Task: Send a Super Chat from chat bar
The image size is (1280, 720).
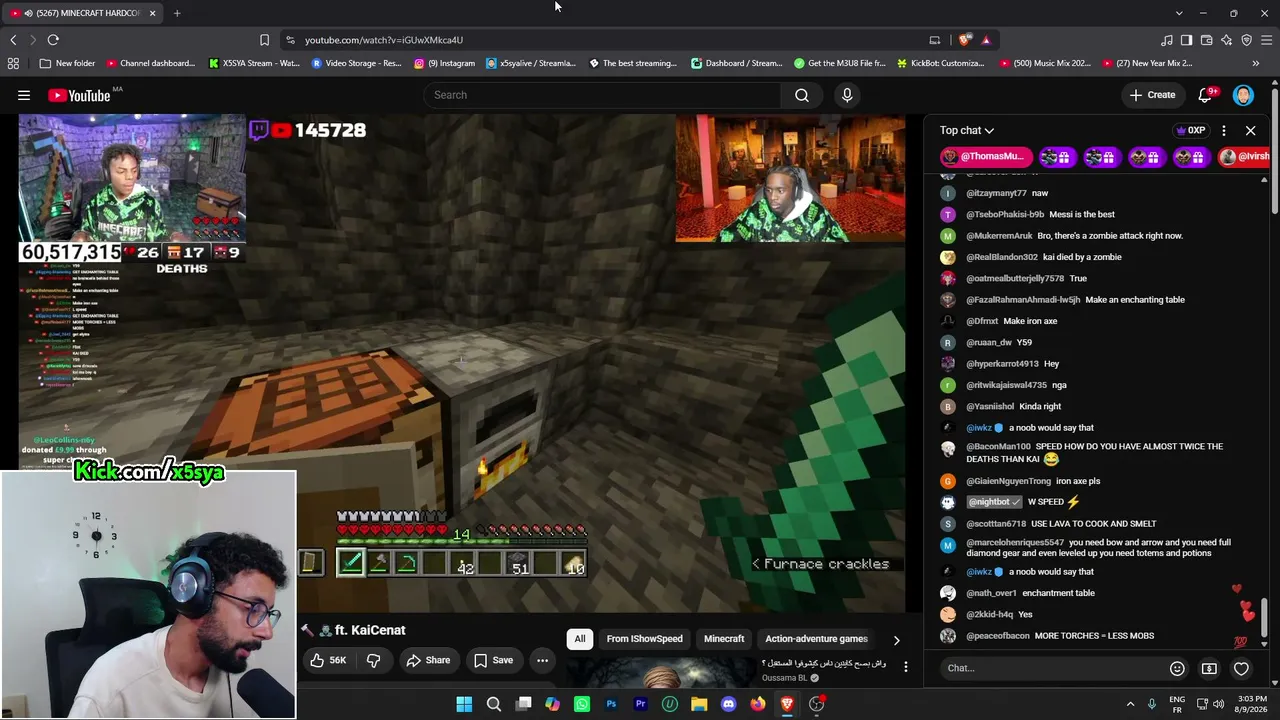Action: point(1209,668)
